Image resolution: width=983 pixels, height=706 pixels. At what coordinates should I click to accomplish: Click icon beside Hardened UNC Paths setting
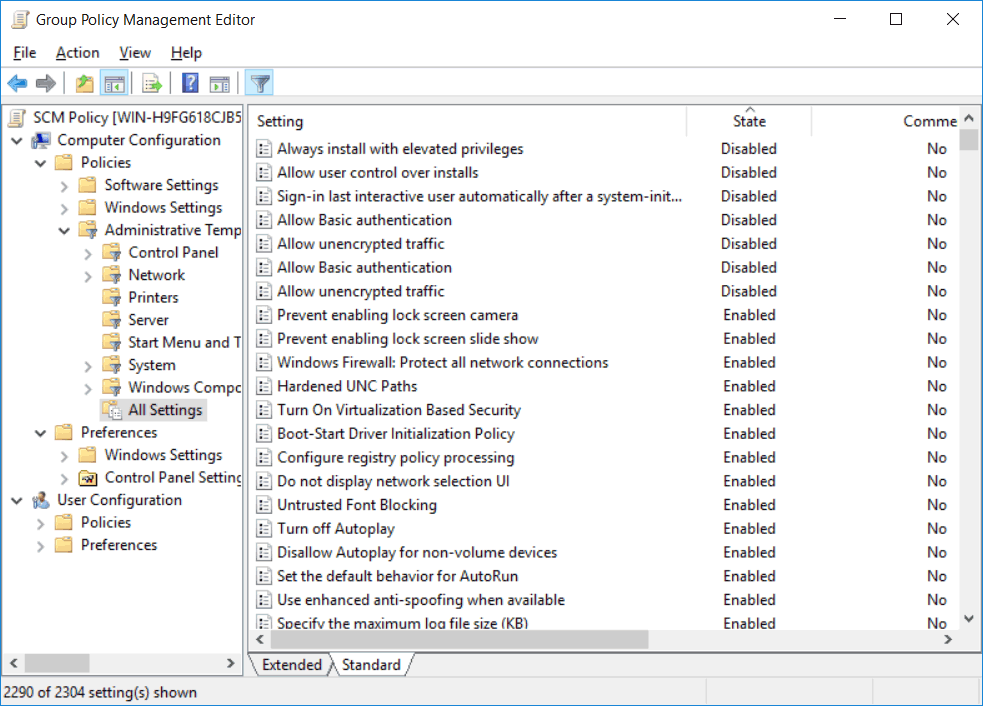(x=264, y=386)
